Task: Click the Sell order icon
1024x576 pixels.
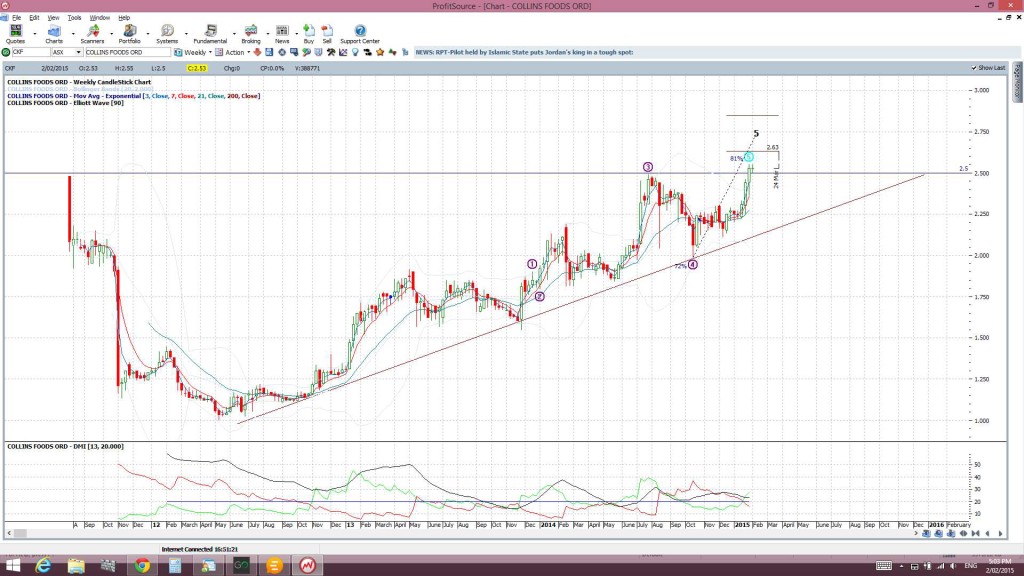Action: click(x=327, y=31)
